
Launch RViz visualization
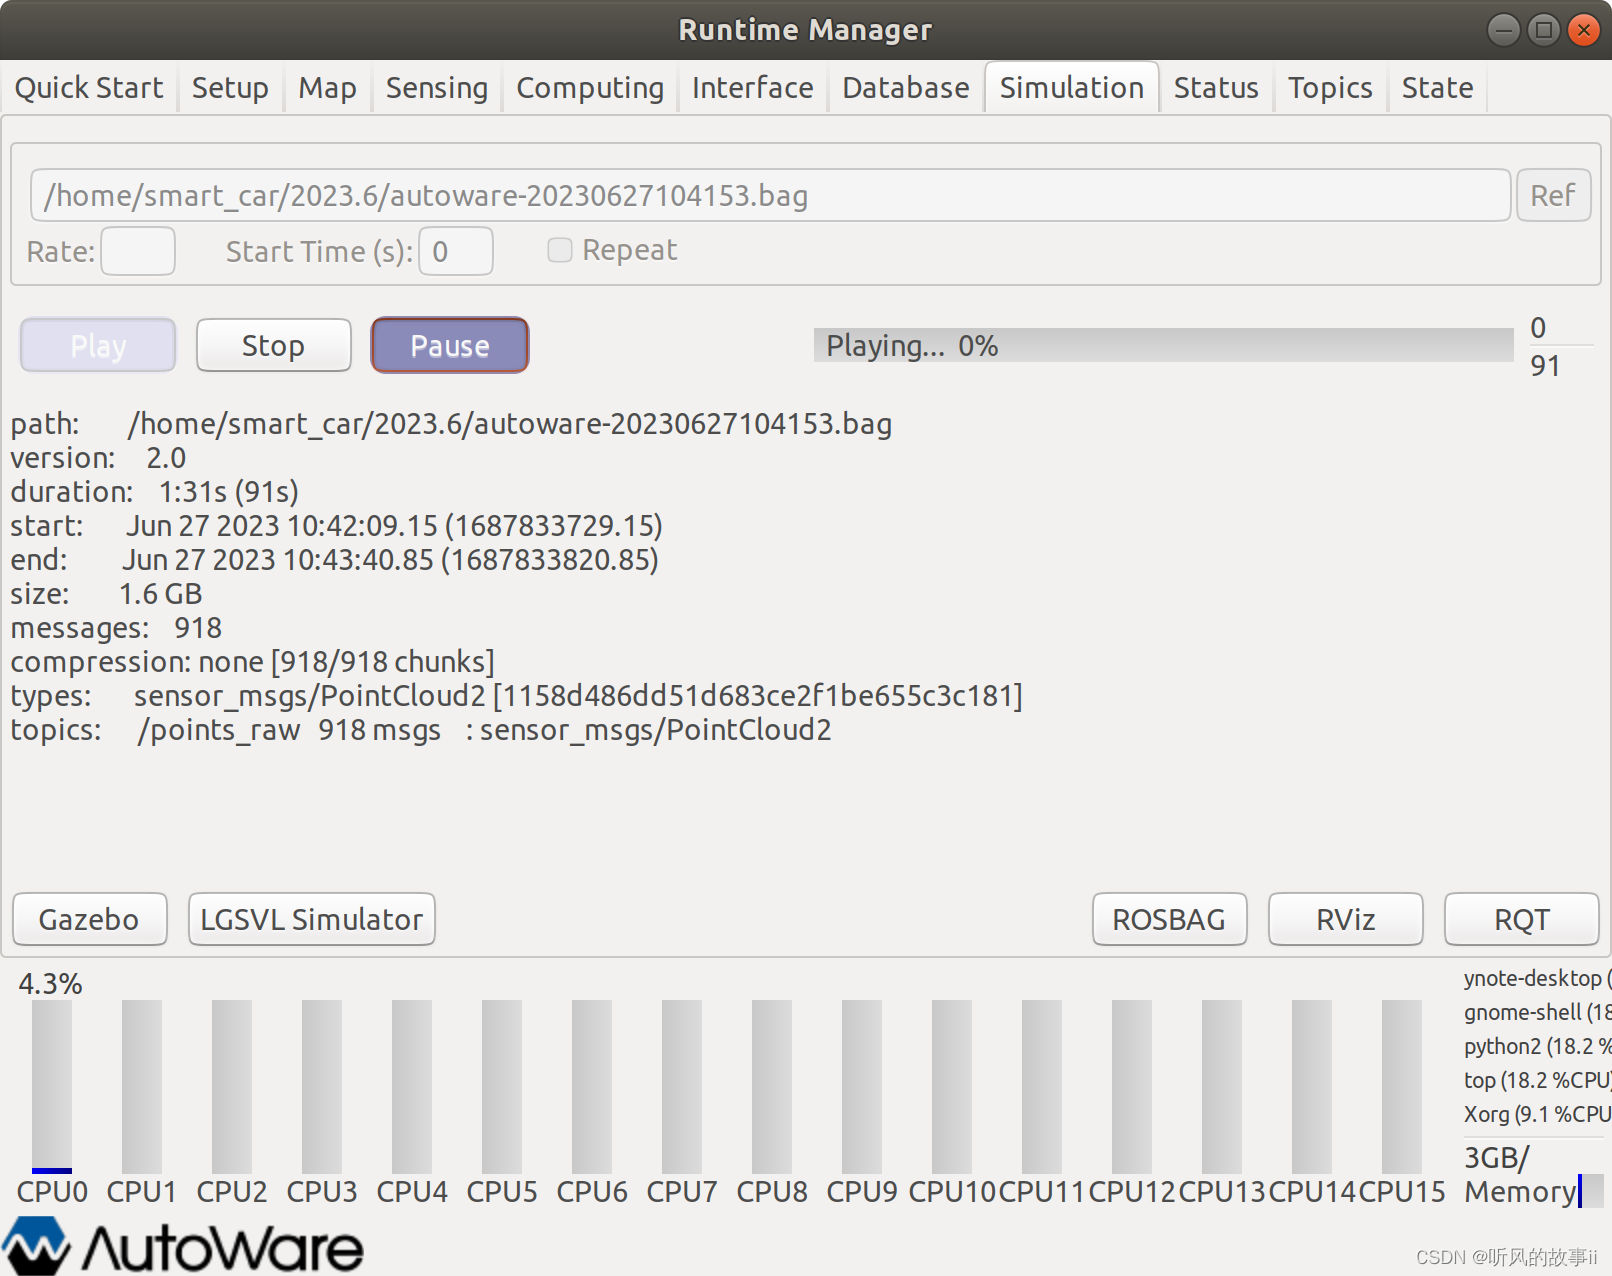click(x=1345, y=919)
